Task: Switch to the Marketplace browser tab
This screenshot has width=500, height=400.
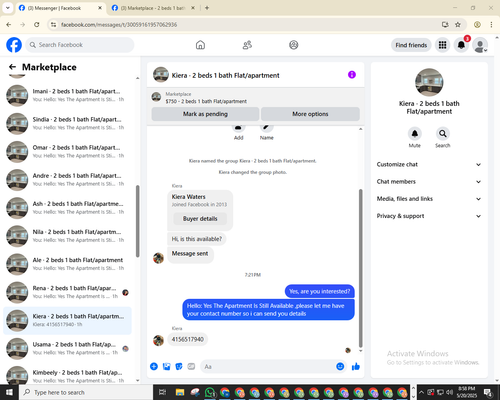Action: 153,8
